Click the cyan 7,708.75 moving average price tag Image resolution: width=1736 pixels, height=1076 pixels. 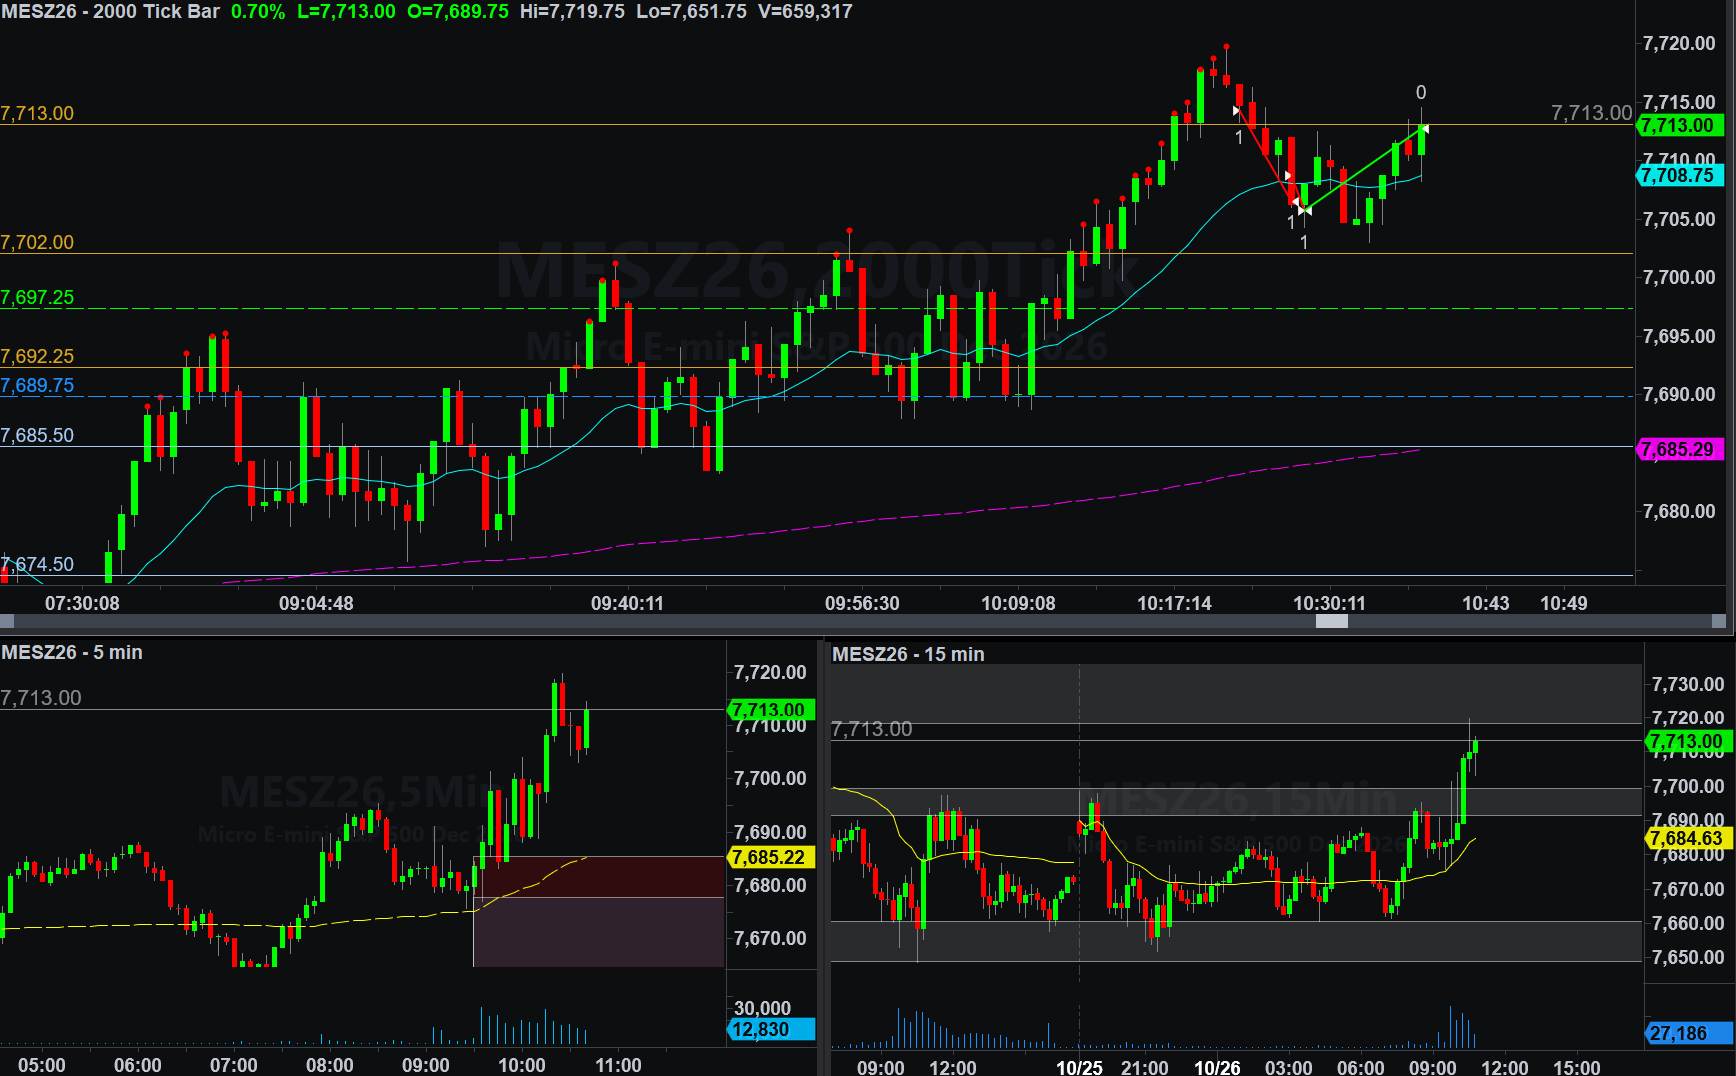(x=1679, y=175)
